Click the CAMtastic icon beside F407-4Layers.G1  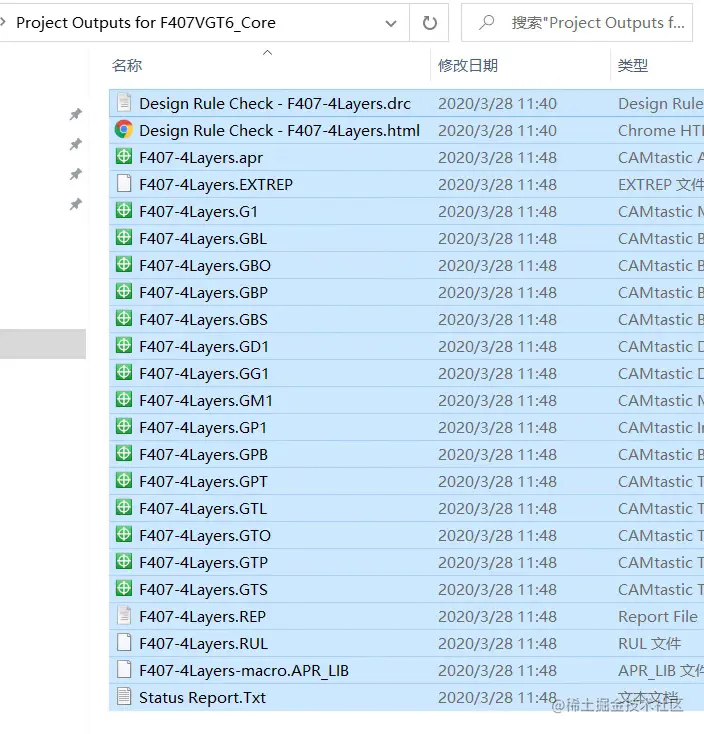tap(124, 210)
